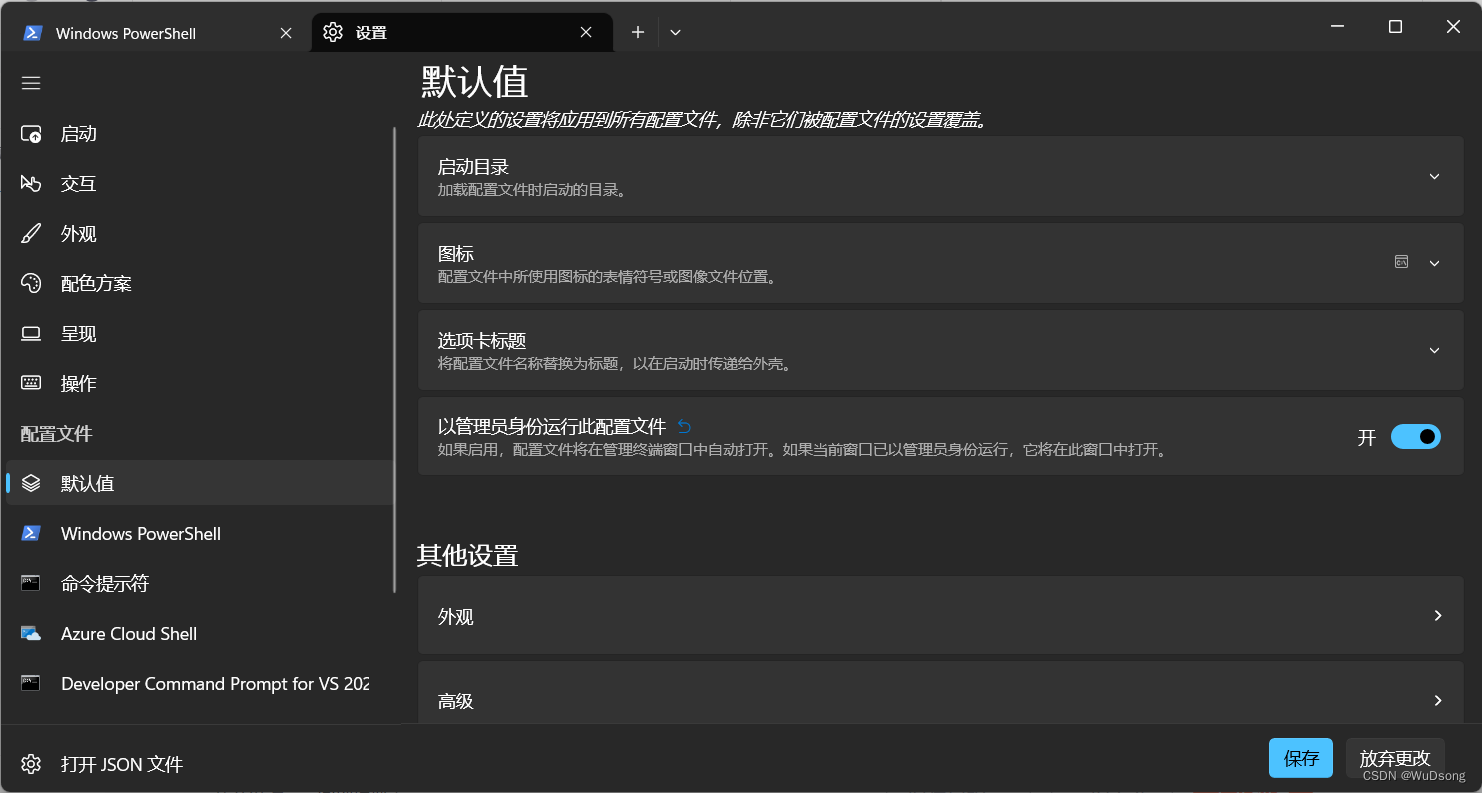This screenshot has width=1482, height=793.
Task: Click the hamburger navigation menu icon
Action: click(31, 82)
